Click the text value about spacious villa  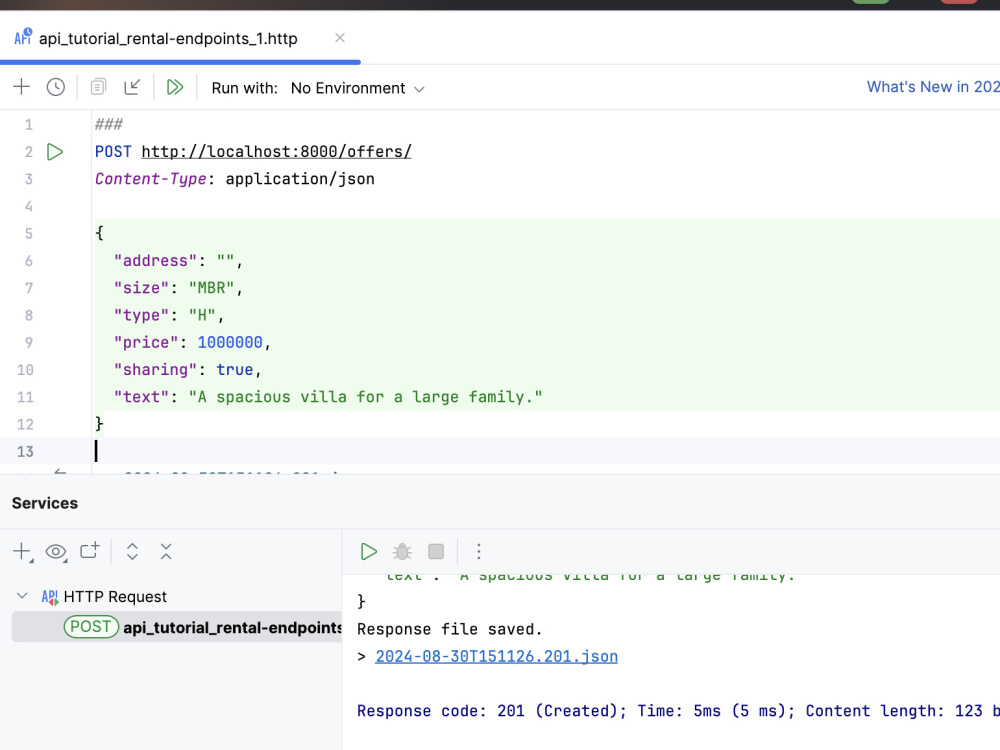pos(365,397)
